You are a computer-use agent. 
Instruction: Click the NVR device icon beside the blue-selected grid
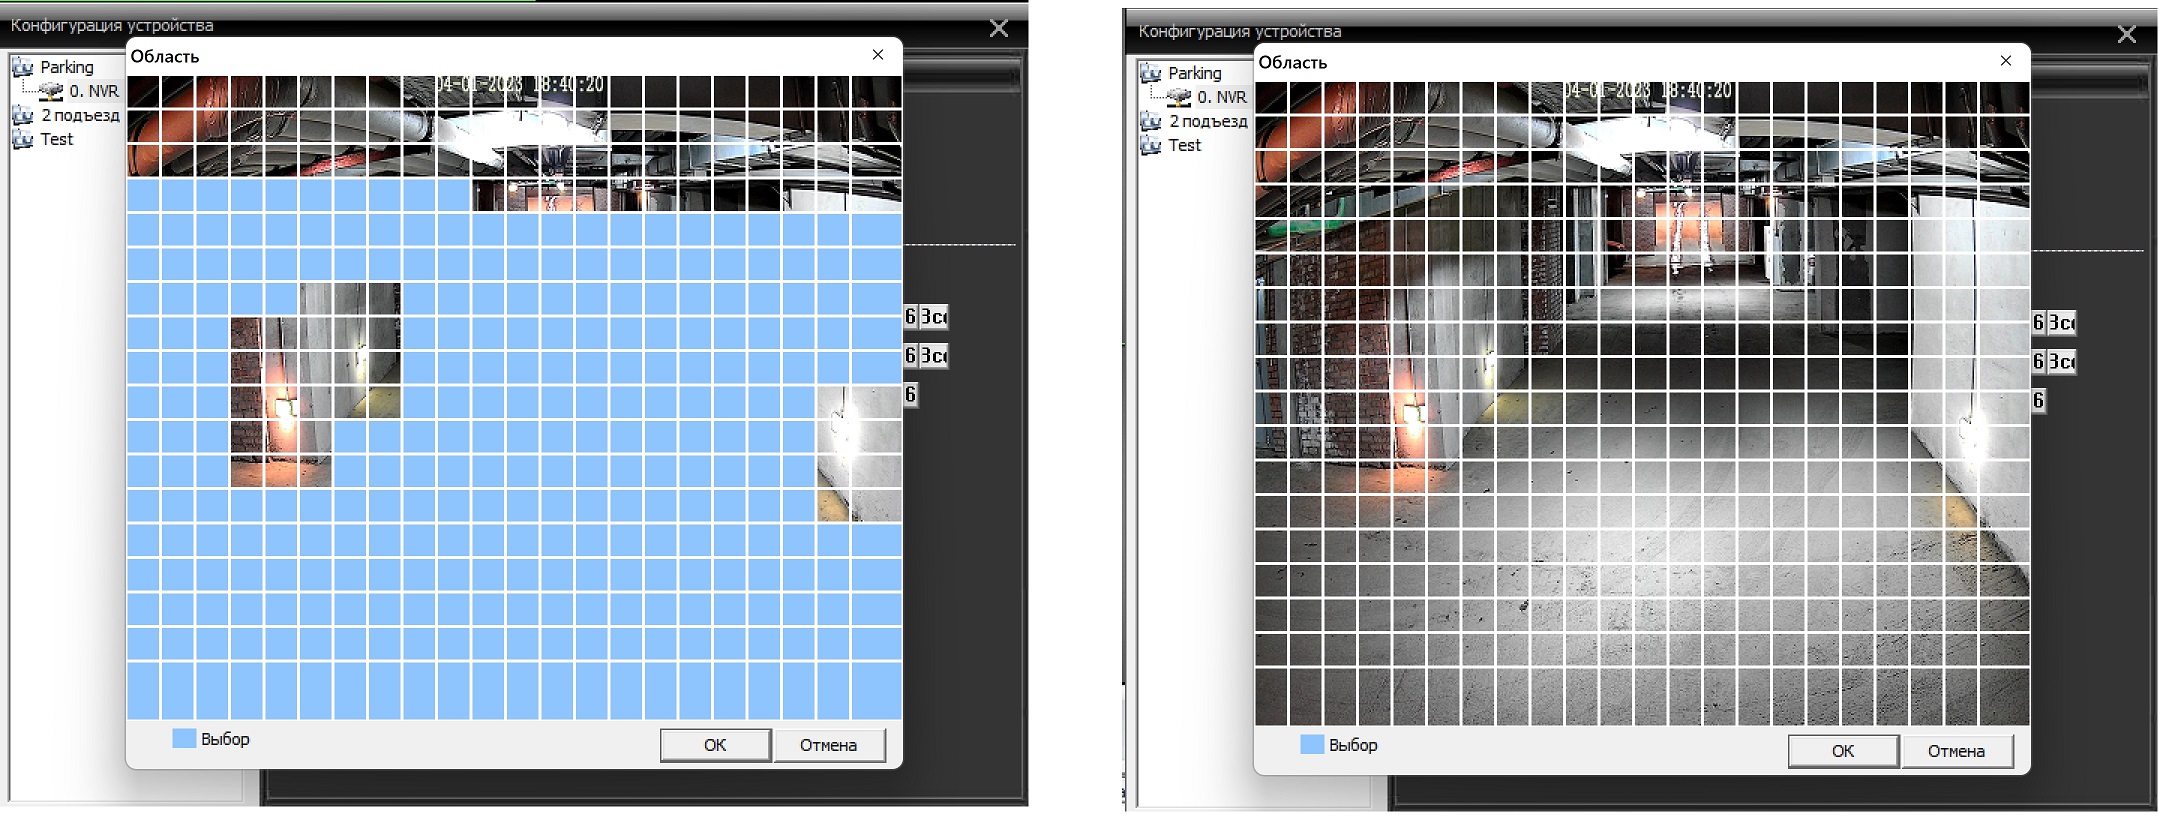pyautogui.click(x=51, y=91)
